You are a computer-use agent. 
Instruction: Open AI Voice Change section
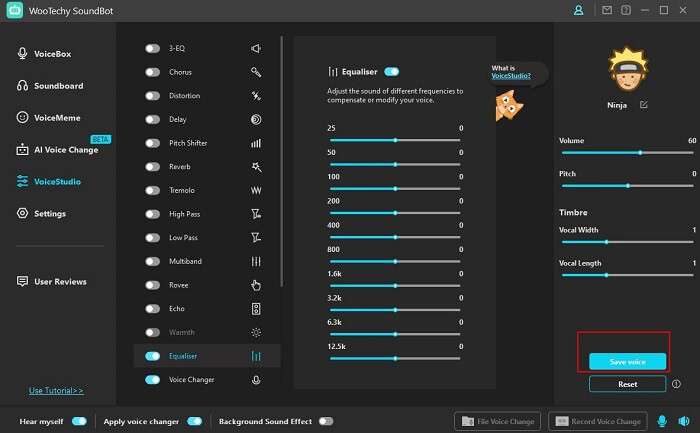coord(57,150)
